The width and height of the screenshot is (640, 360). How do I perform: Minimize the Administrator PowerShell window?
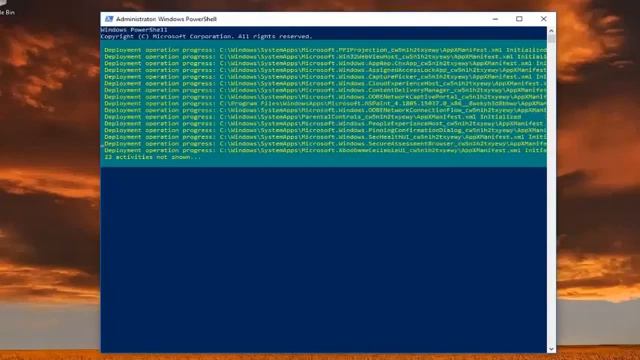pyautogui.click(x=495, y=19)
